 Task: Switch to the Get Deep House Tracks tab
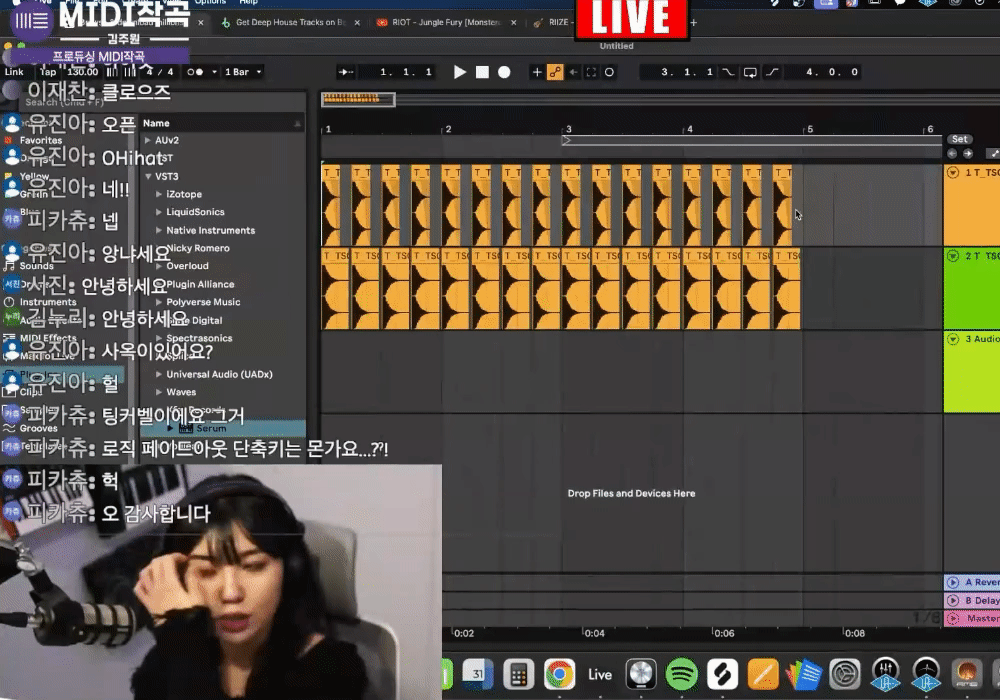290,22
